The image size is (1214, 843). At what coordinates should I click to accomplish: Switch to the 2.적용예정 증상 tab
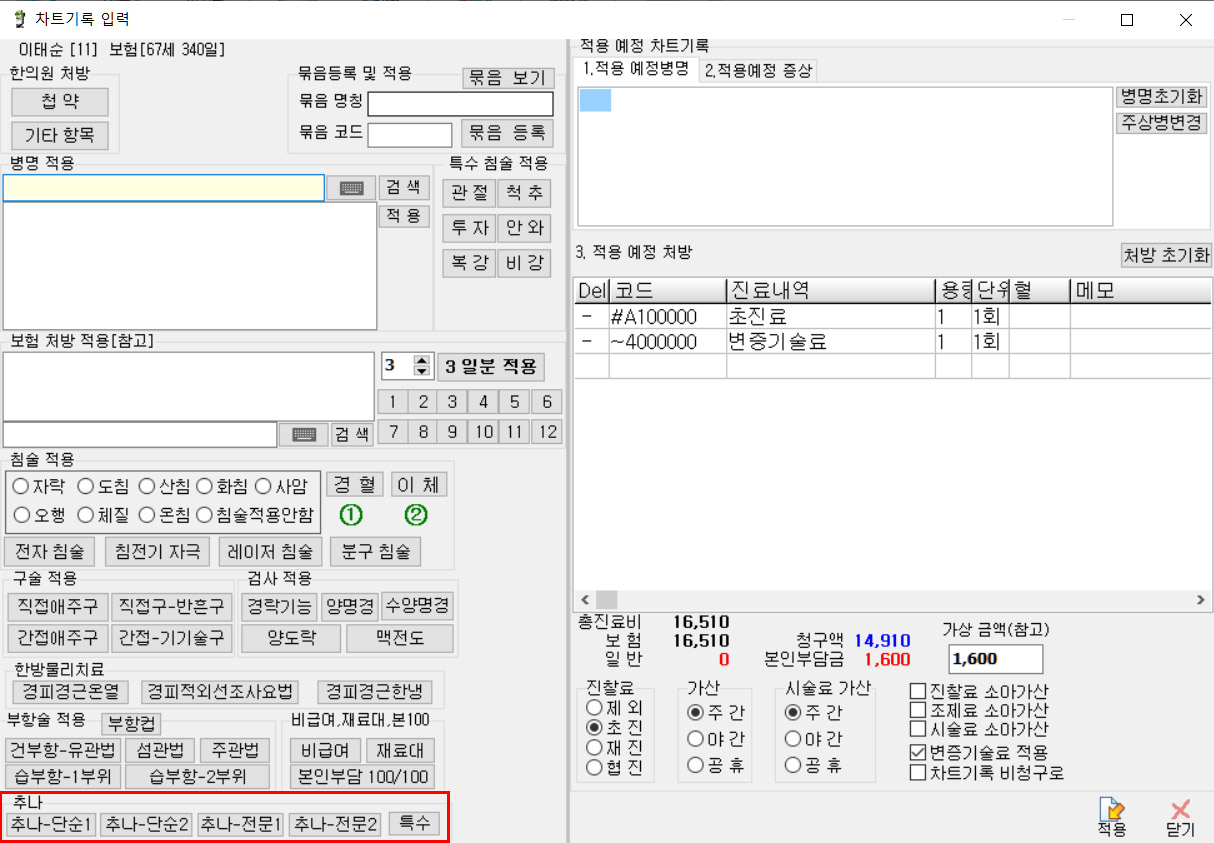758,70
